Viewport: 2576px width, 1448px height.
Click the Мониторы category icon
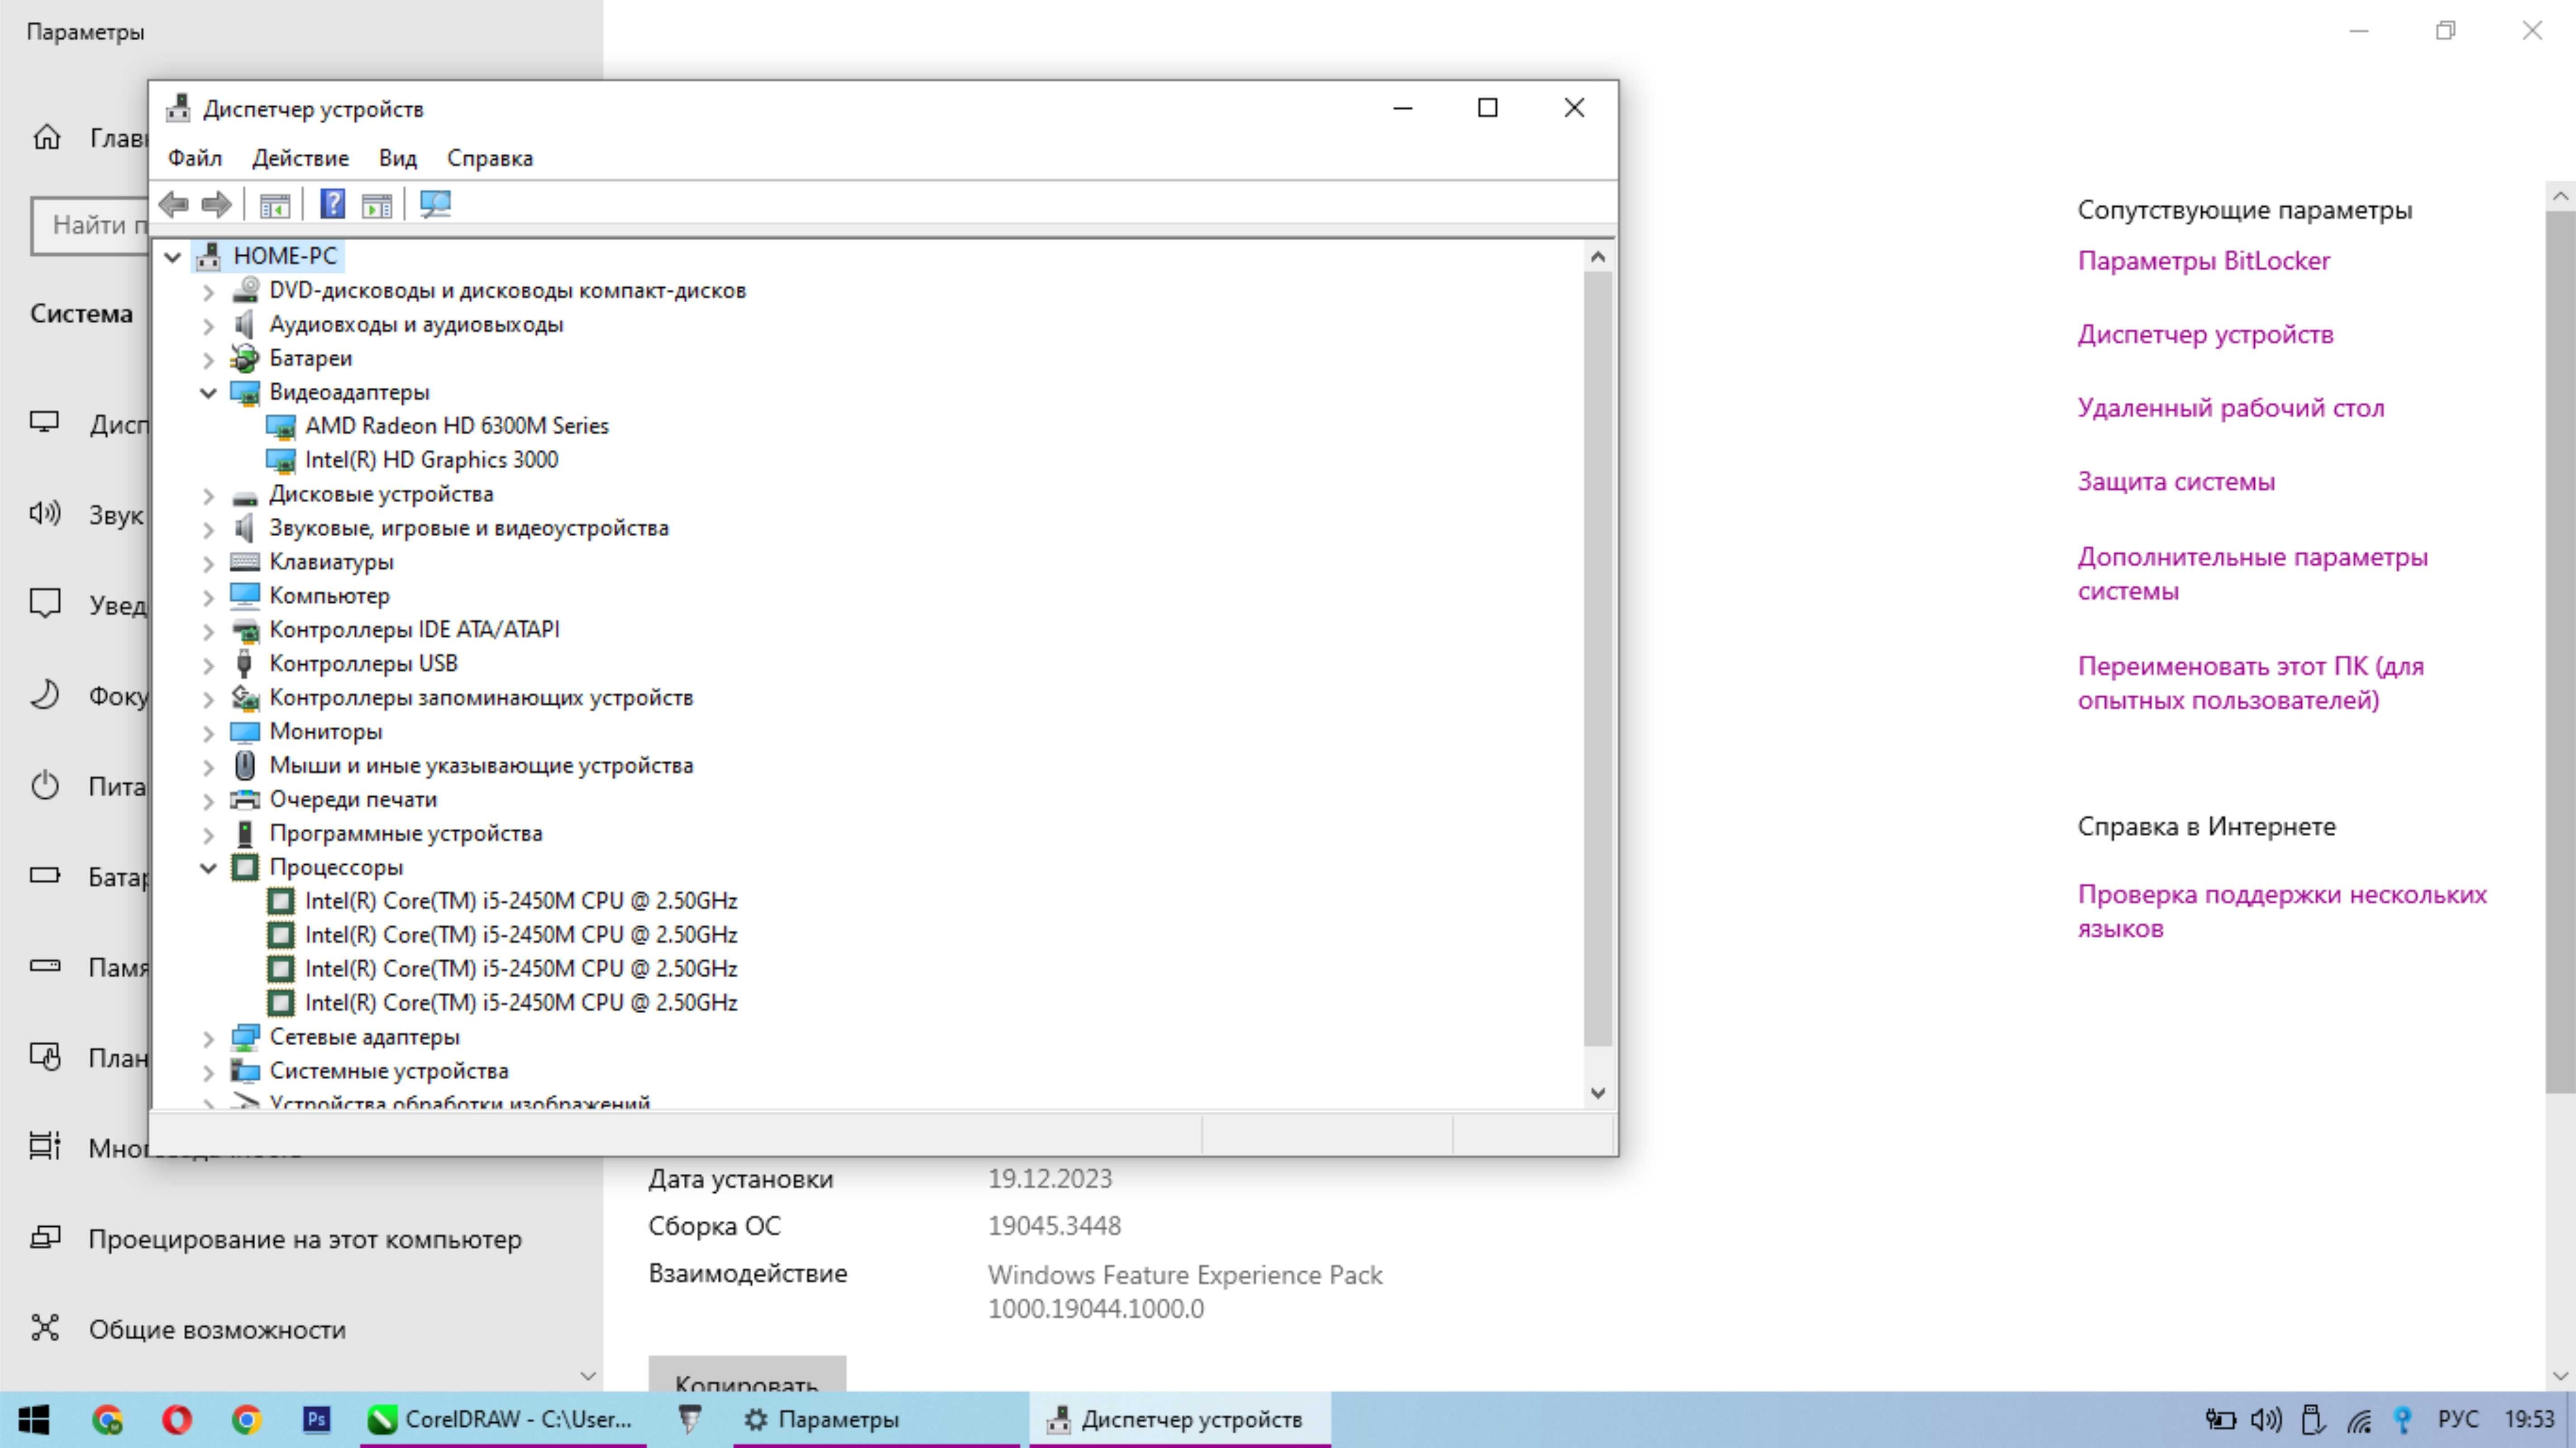245,732
